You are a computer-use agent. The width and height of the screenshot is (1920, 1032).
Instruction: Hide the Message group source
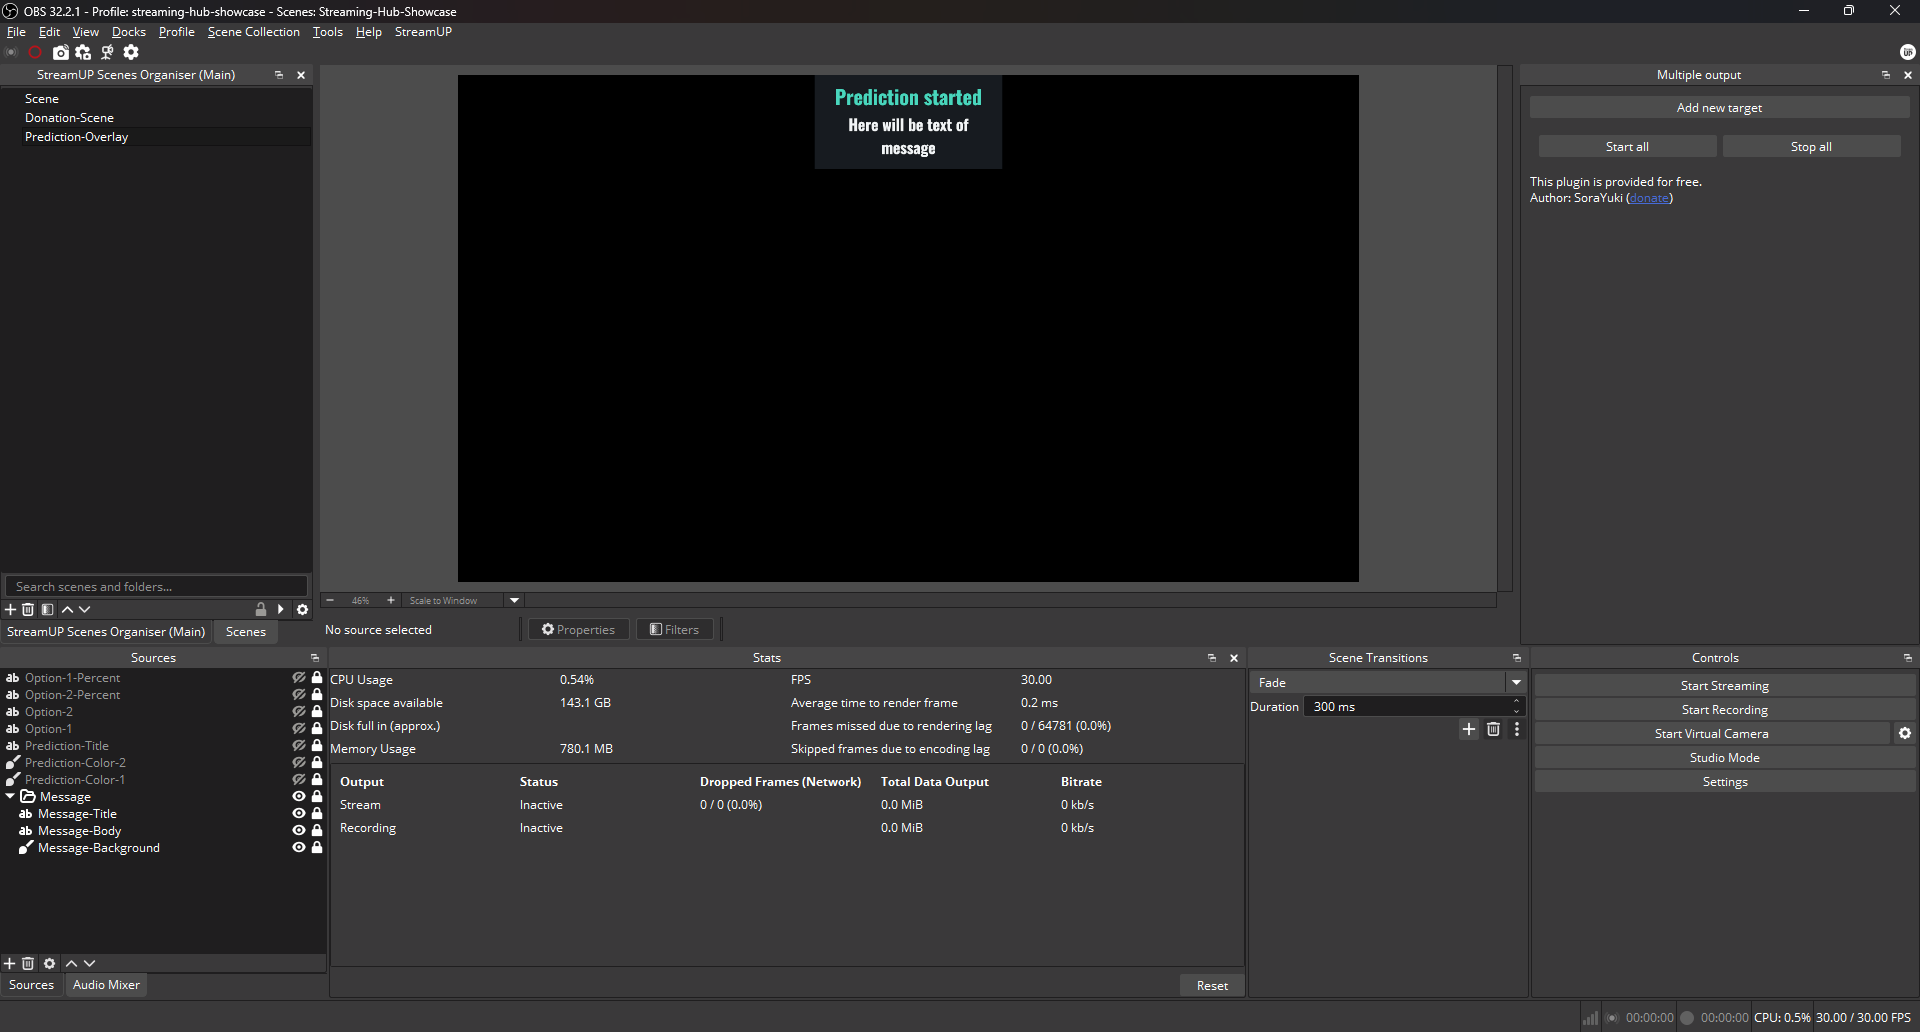coord(298,797)
